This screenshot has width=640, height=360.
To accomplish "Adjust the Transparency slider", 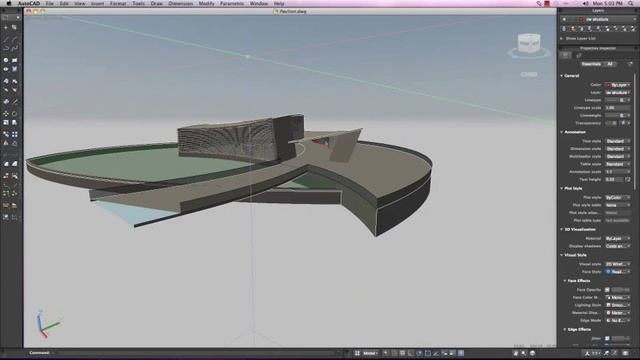I will click(611, 123).
